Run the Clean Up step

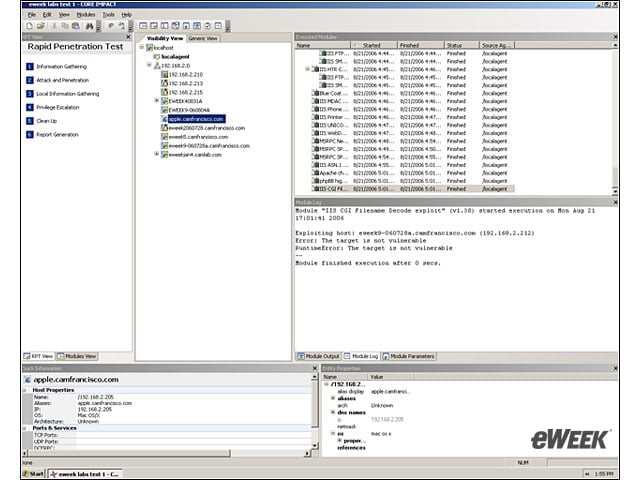point(47,121)
